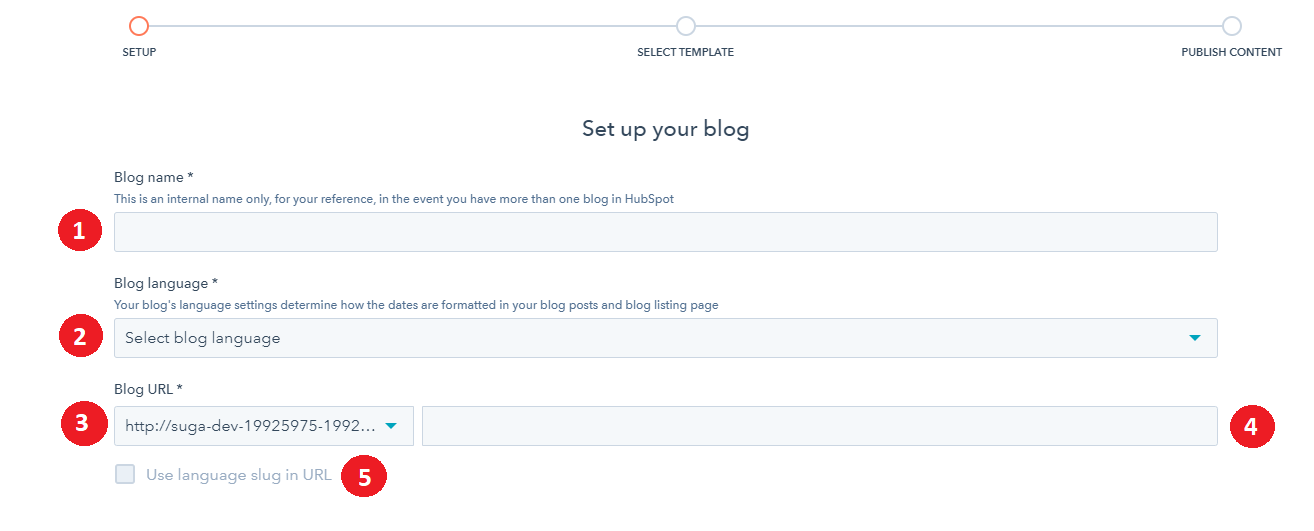
Task: Expand the blog language caret arrow
Action: (1194, 338)
